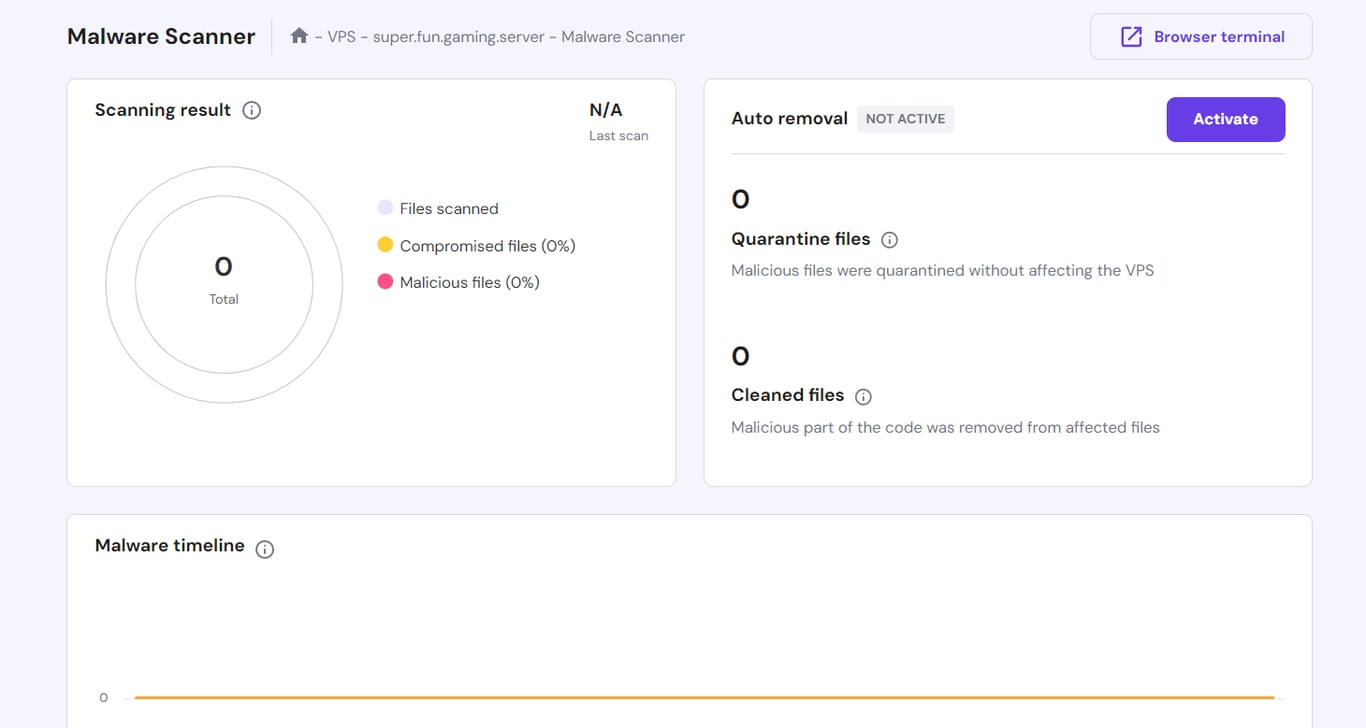Click the info icon beside Cleaned files
Viewport: 1366px width, 728px height.
pyautogui.click(x=863, y=396)
